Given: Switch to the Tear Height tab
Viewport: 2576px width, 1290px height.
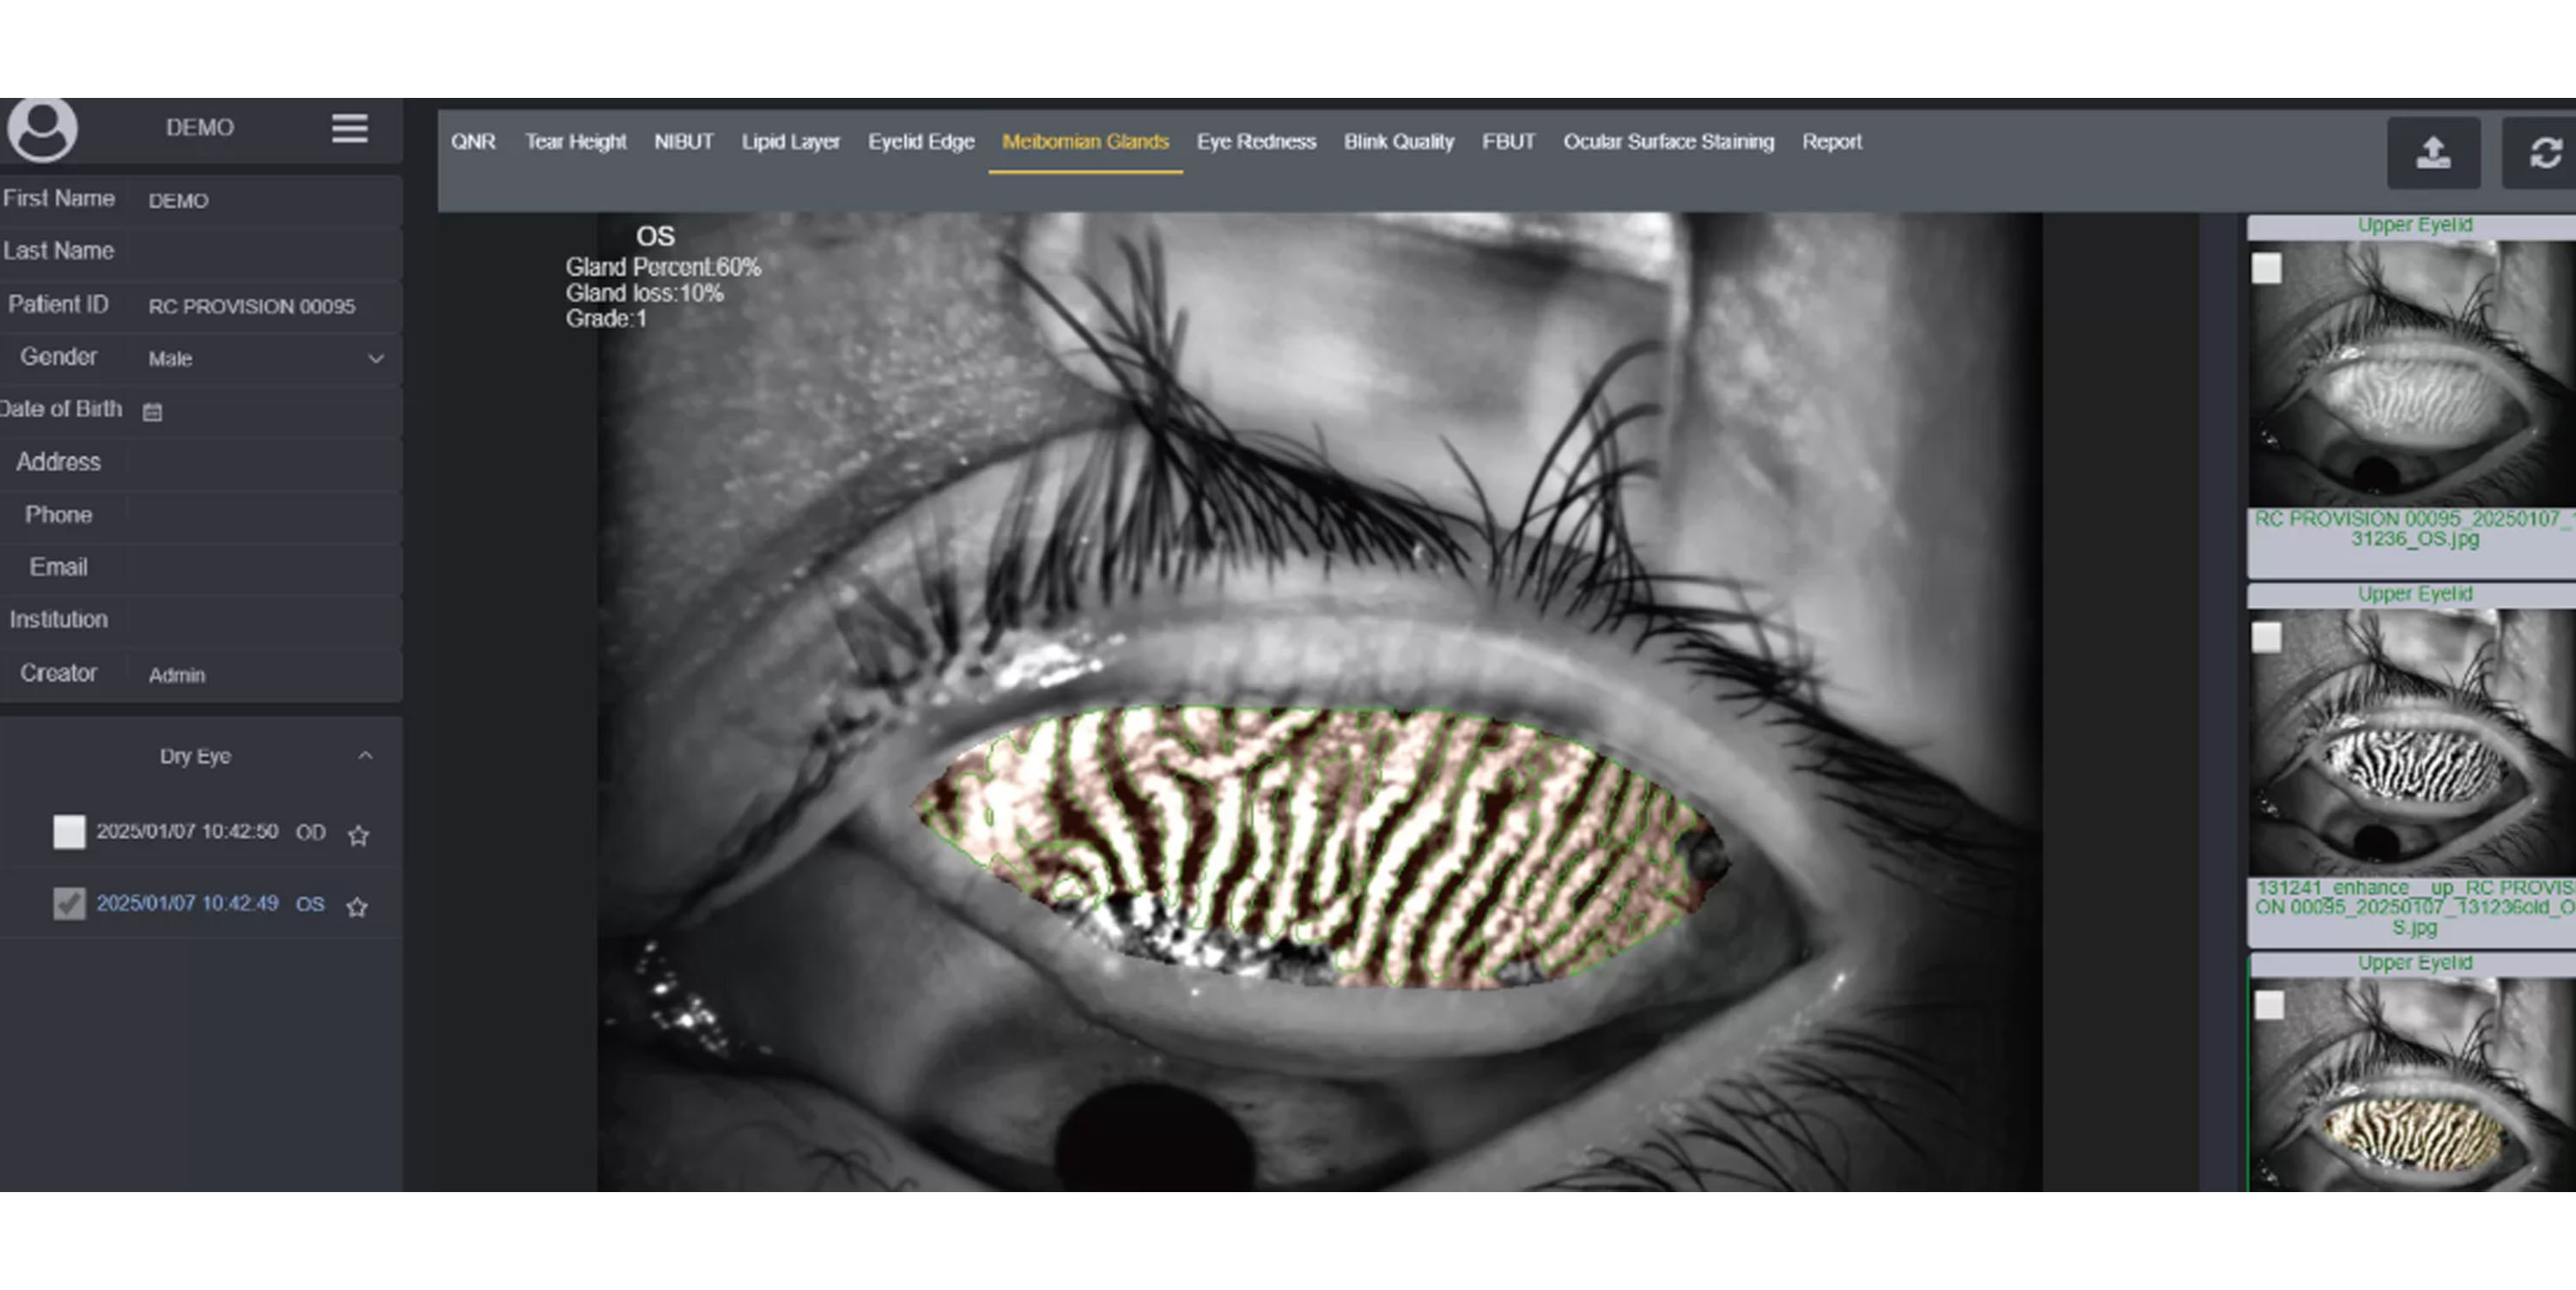Looking at the screenshot, I should [575, 142].
